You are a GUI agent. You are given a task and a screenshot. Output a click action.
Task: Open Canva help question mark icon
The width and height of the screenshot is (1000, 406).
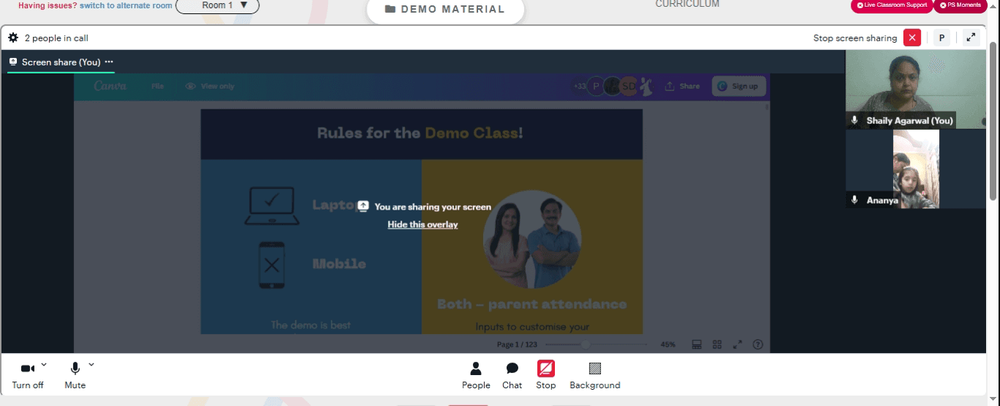[758, 344]
